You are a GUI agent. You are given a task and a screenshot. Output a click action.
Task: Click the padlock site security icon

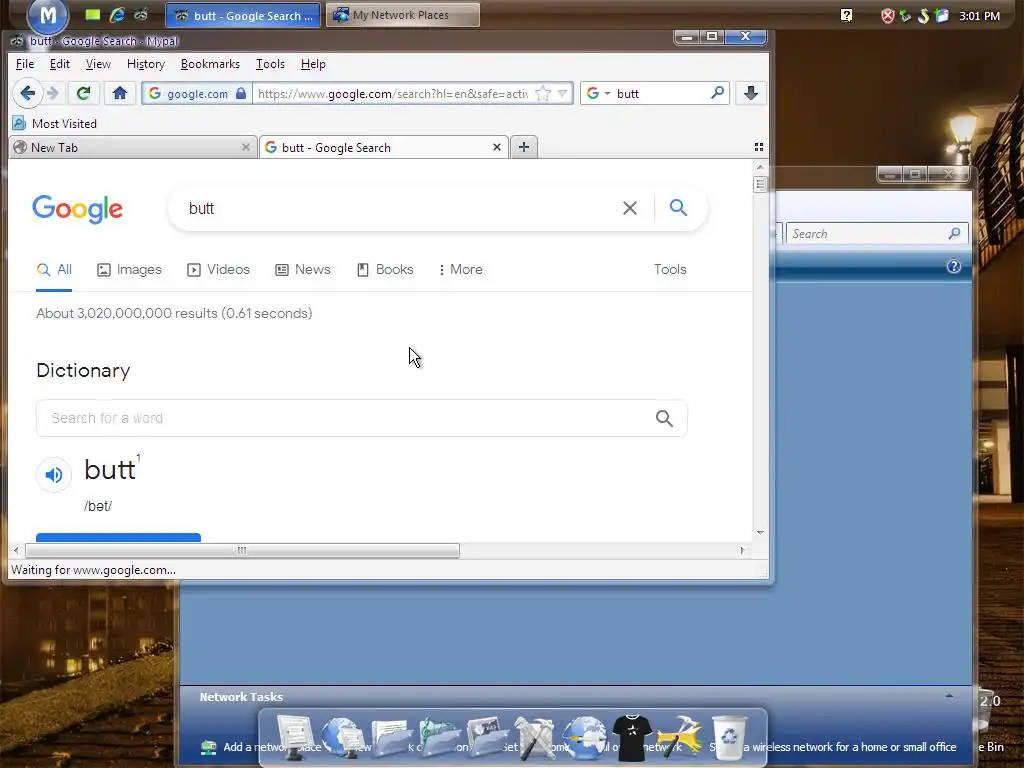coord(241,93)
